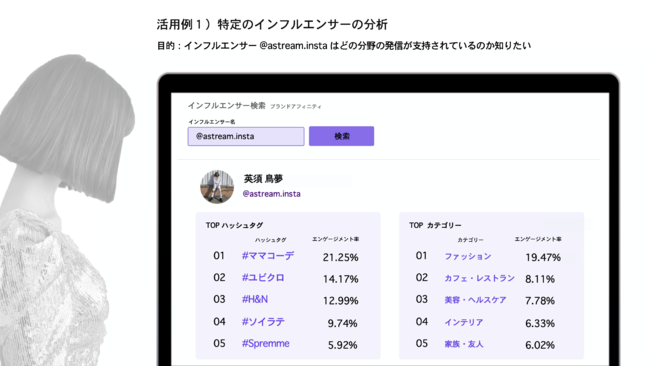Open the カフェ・レストラン category
This screenshot has height=366, width=650.
479,279
